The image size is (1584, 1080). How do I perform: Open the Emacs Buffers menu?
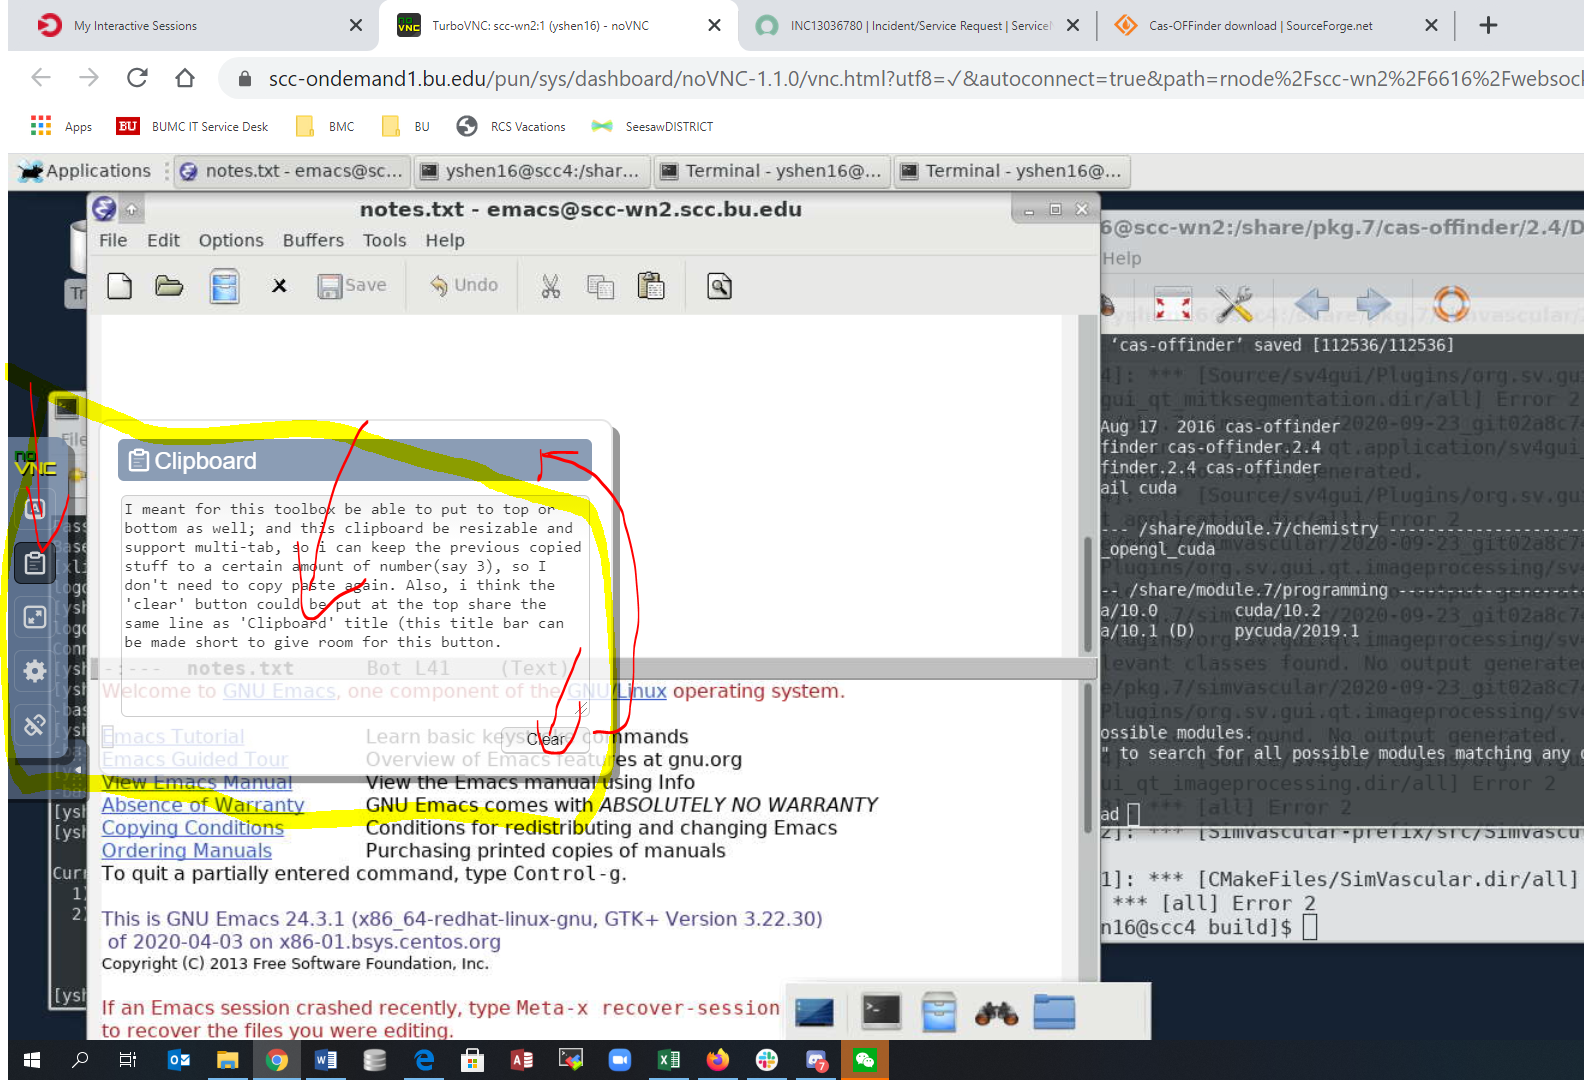point(313,240)
